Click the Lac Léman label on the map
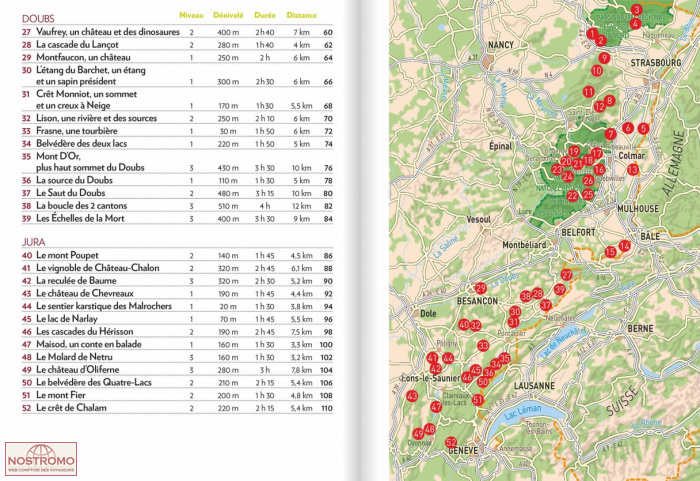This screenshot has width=700, height=481. (x=523, y=411)
